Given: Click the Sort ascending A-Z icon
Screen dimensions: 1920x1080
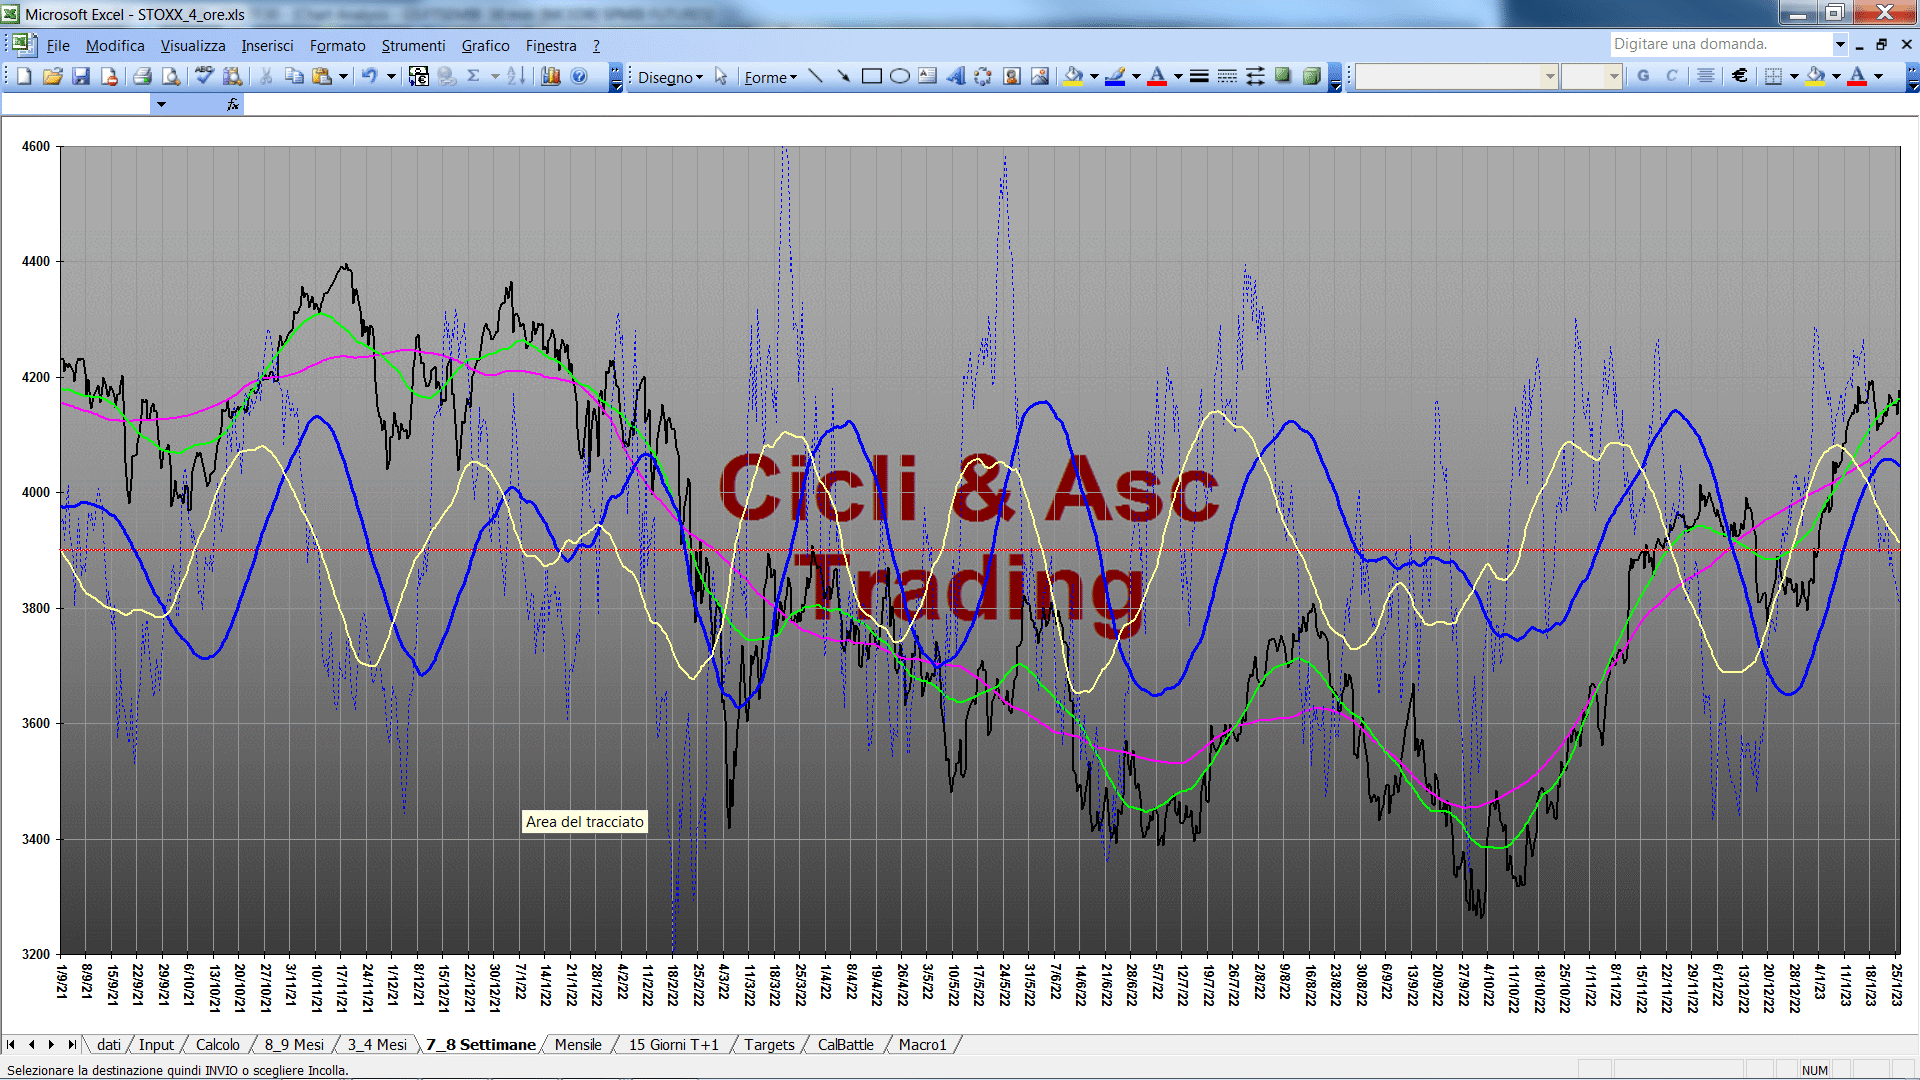Looking at the screenshot, I should (x=516, y=76).
